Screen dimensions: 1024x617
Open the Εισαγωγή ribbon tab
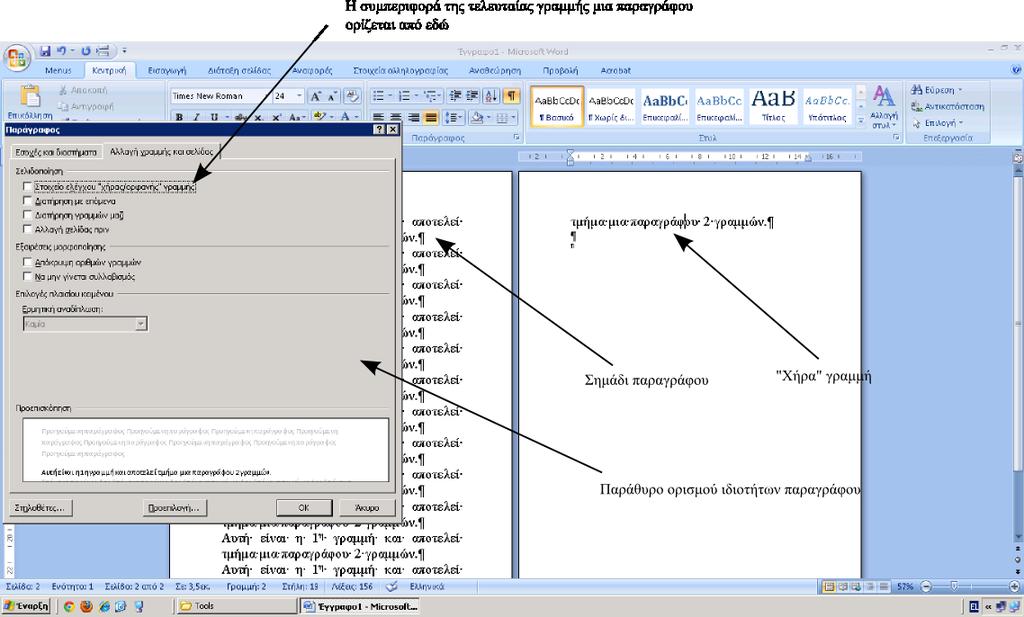(x=167, y=70)
